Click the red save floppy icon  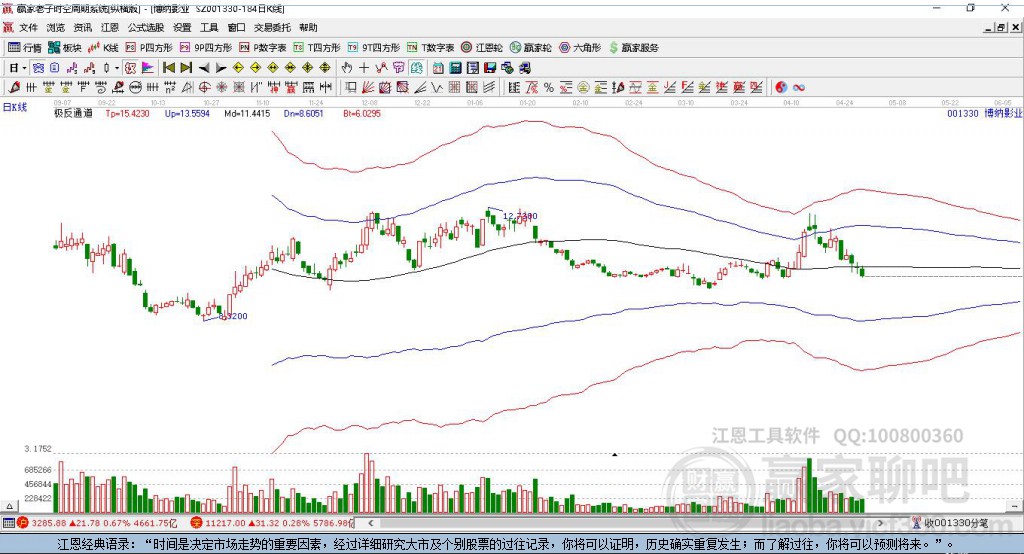tap(490, 68)
